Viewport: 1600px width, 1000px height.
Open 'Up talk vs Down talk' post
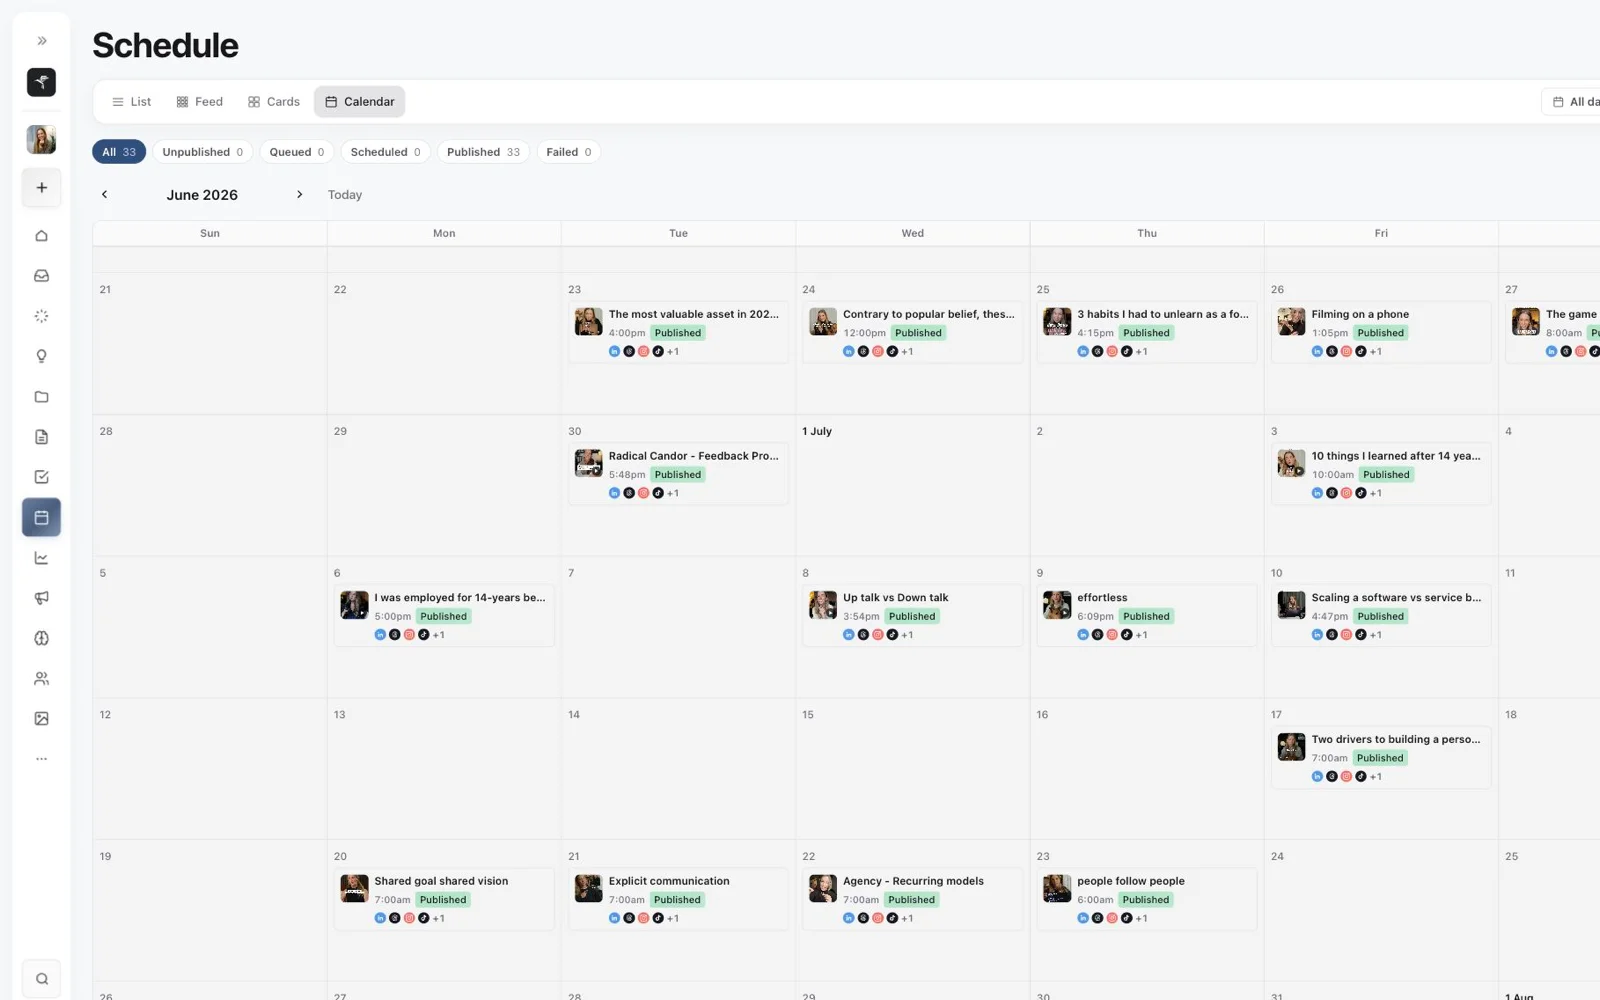913,616
